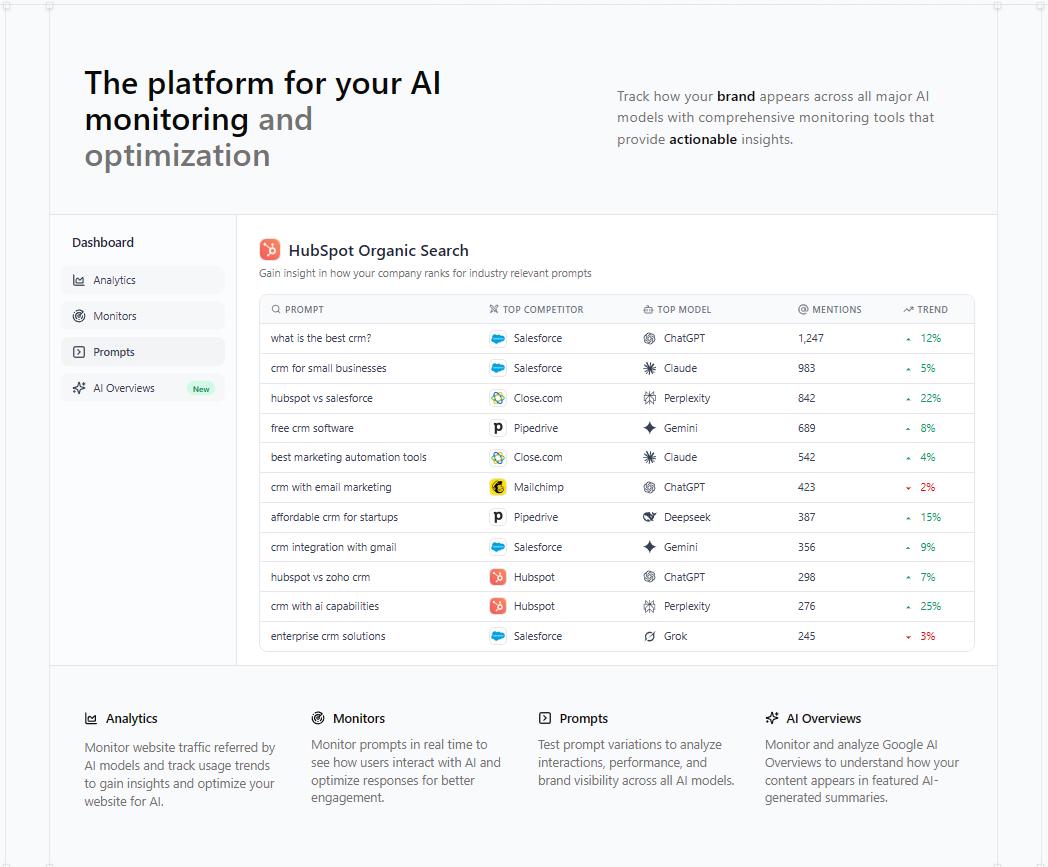Select the "what is the best crm?" prompt row
1048x867 pixels.
tap(321, 338)
